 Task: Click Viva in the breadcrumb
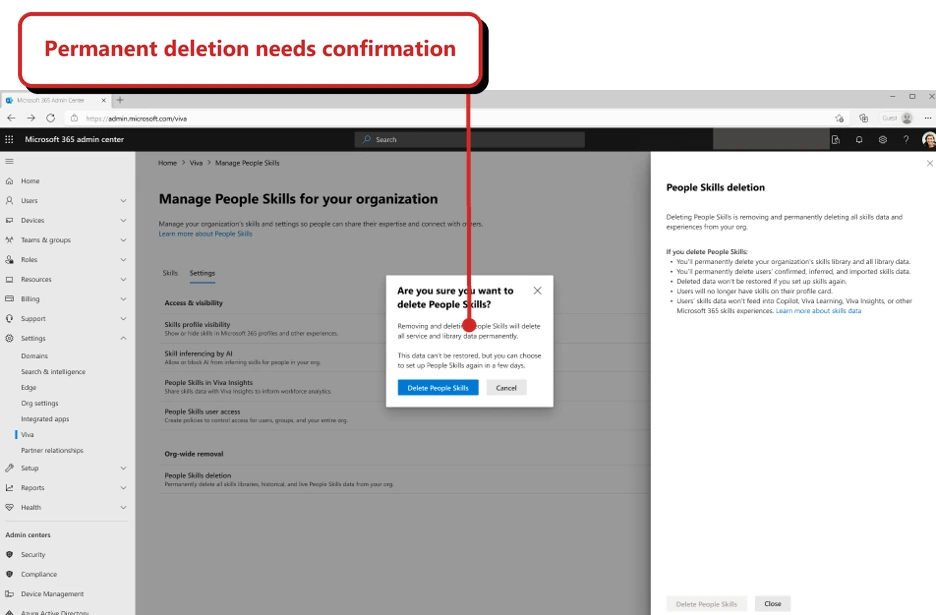[196, 163]
